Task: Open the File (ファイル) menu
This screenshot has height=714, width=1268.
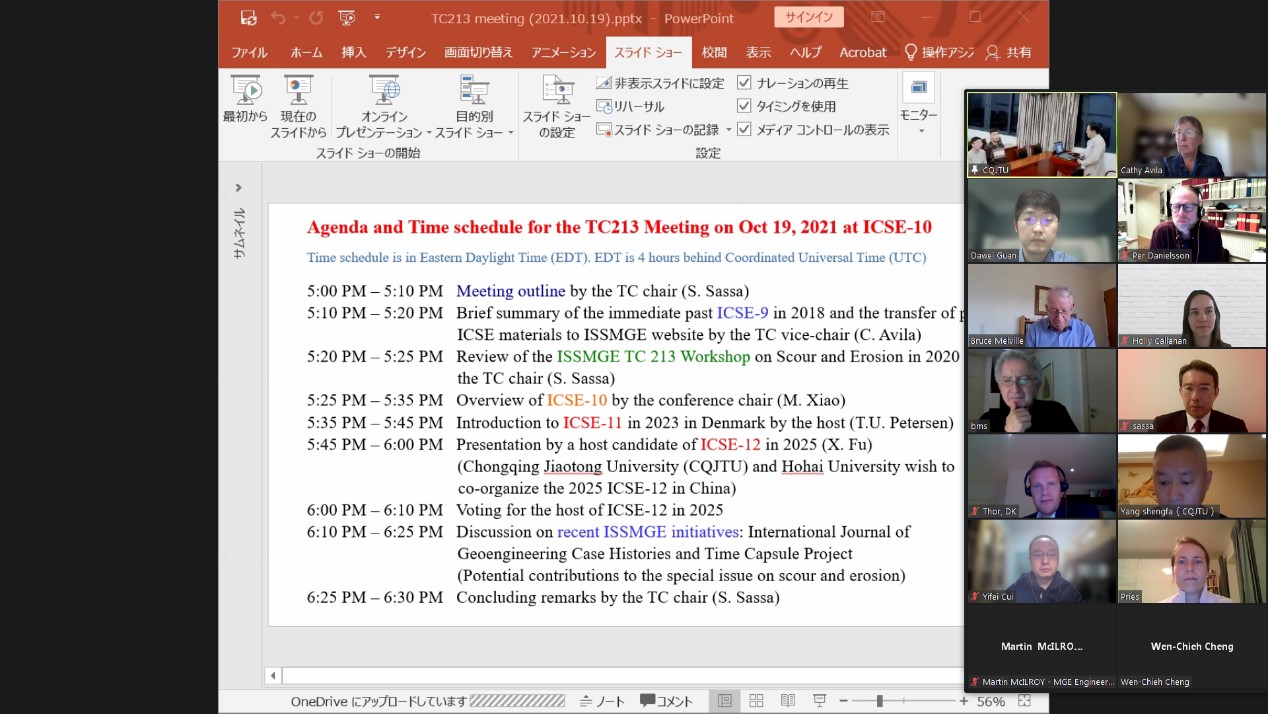Action: (x=249, y=52)
